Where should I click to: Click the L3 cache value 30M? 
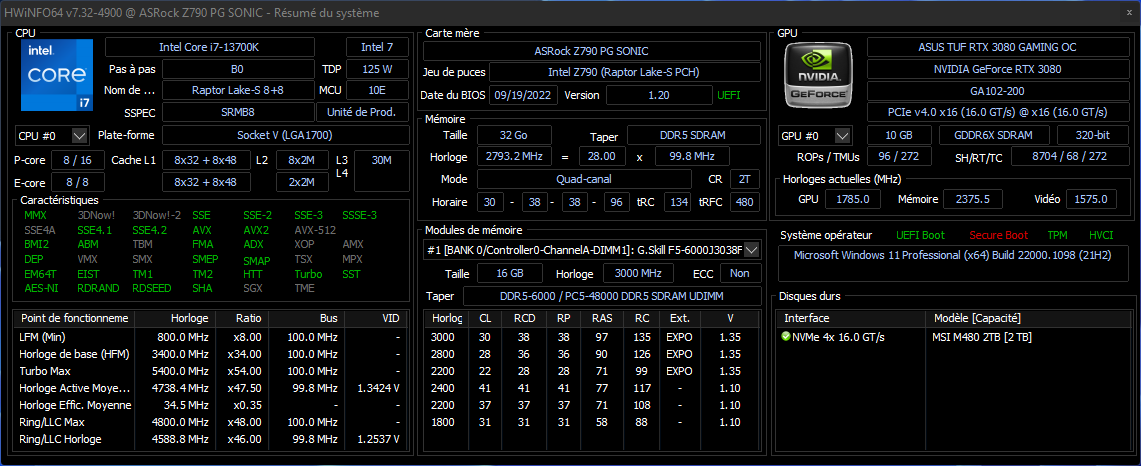pos(381,170)
